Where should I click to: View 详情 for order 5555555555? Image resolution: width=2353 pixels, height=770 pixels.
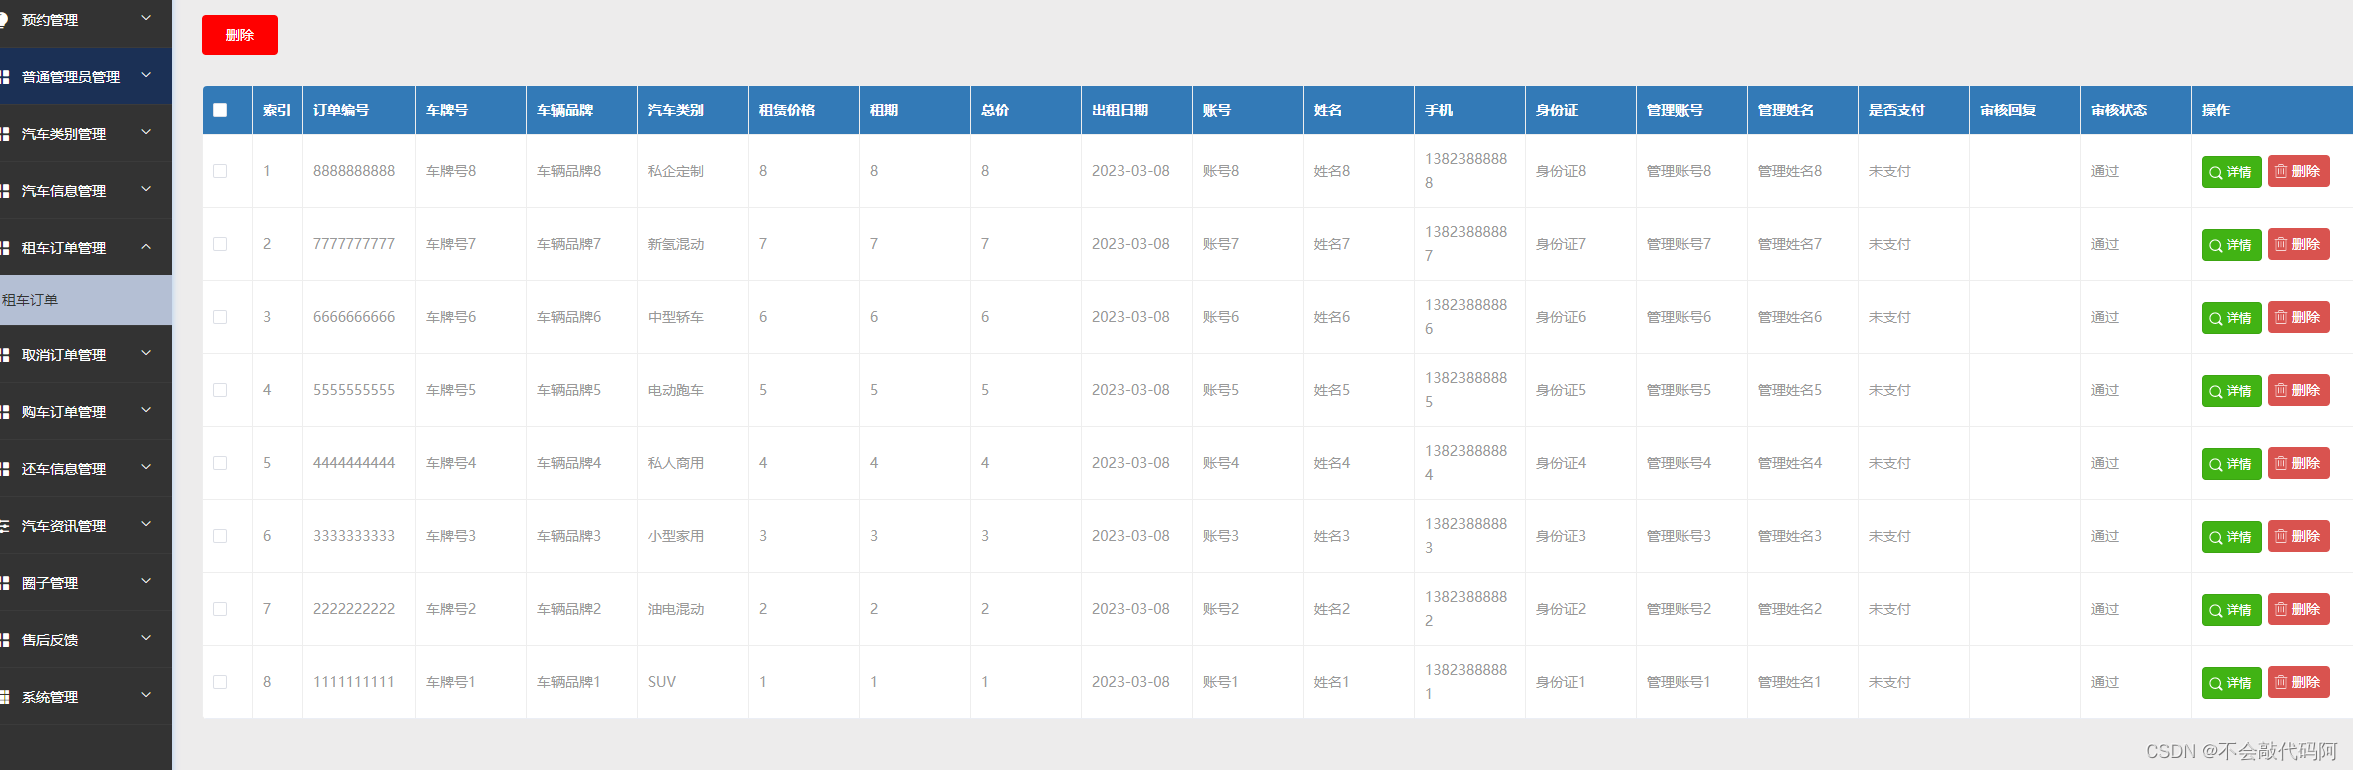click(2231, 391)
